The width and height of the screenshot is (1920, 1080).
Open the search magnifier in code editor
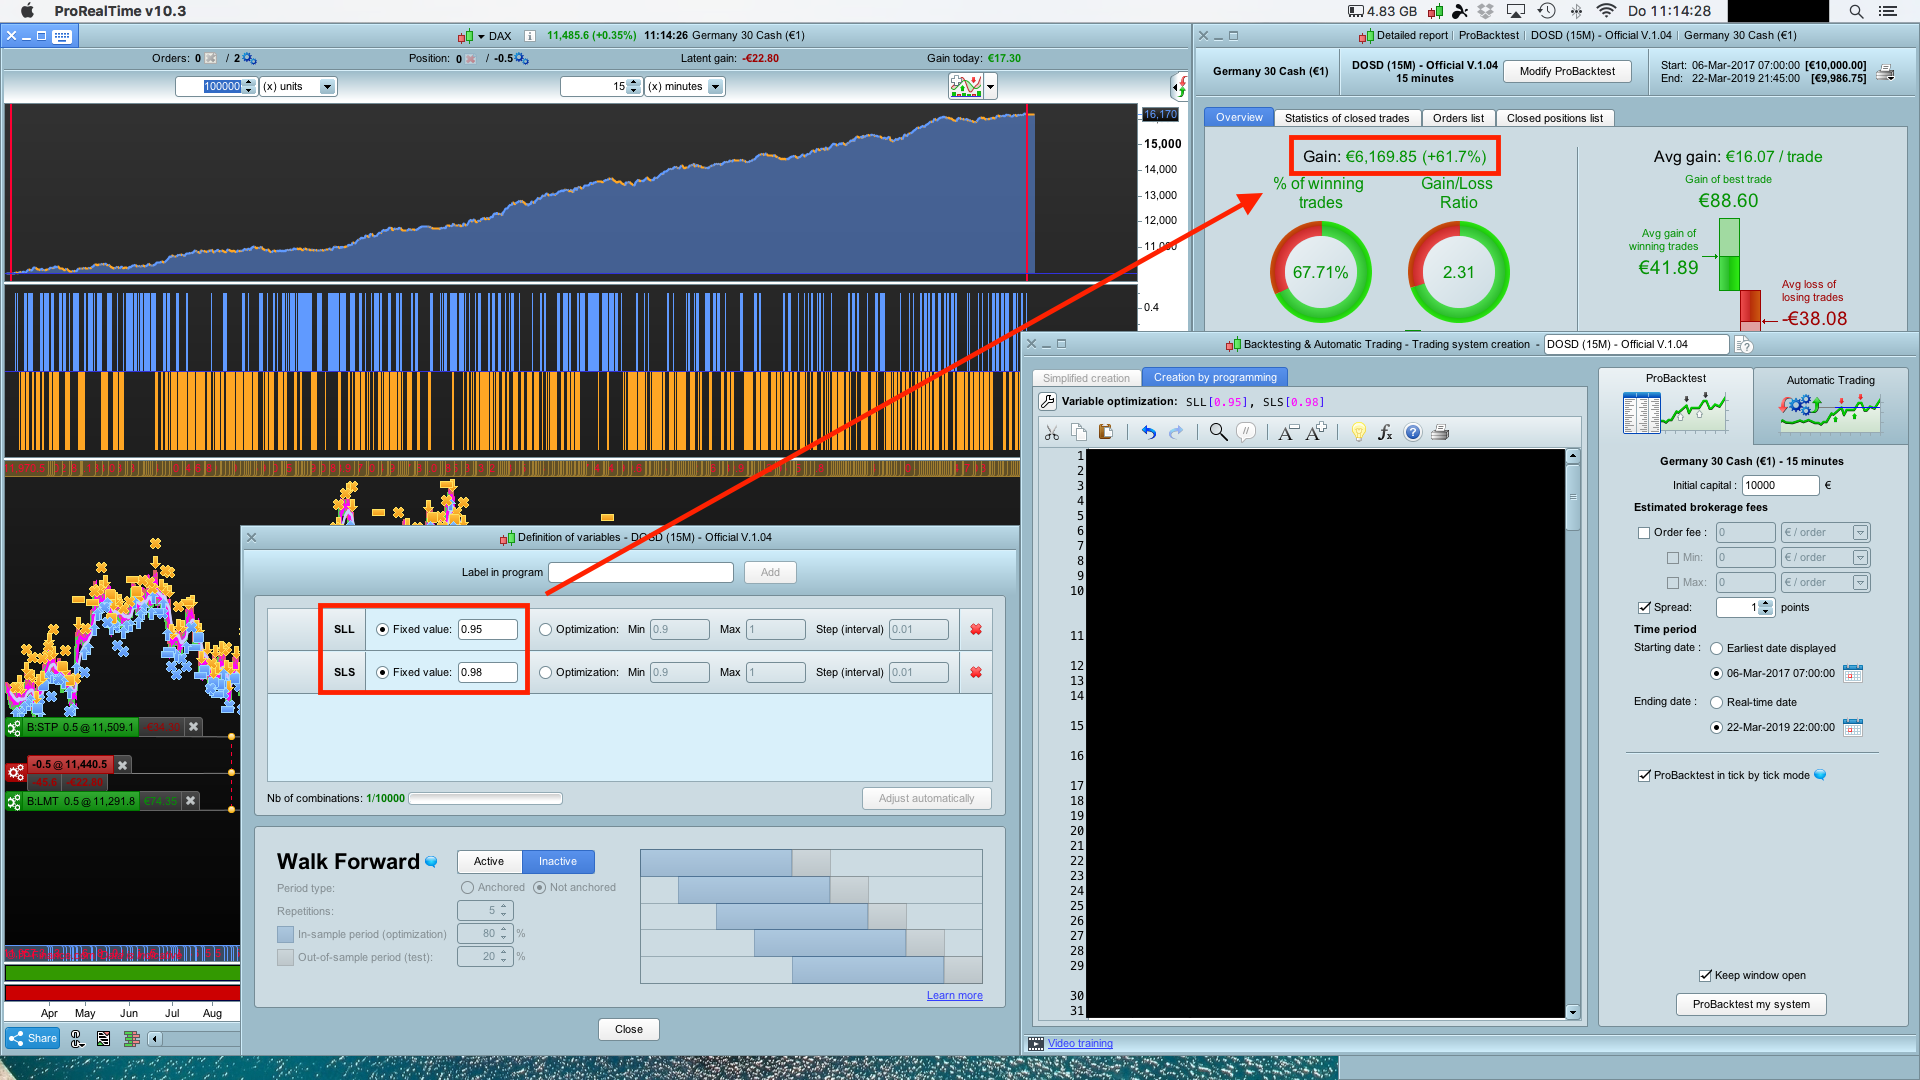(1217, 432)
